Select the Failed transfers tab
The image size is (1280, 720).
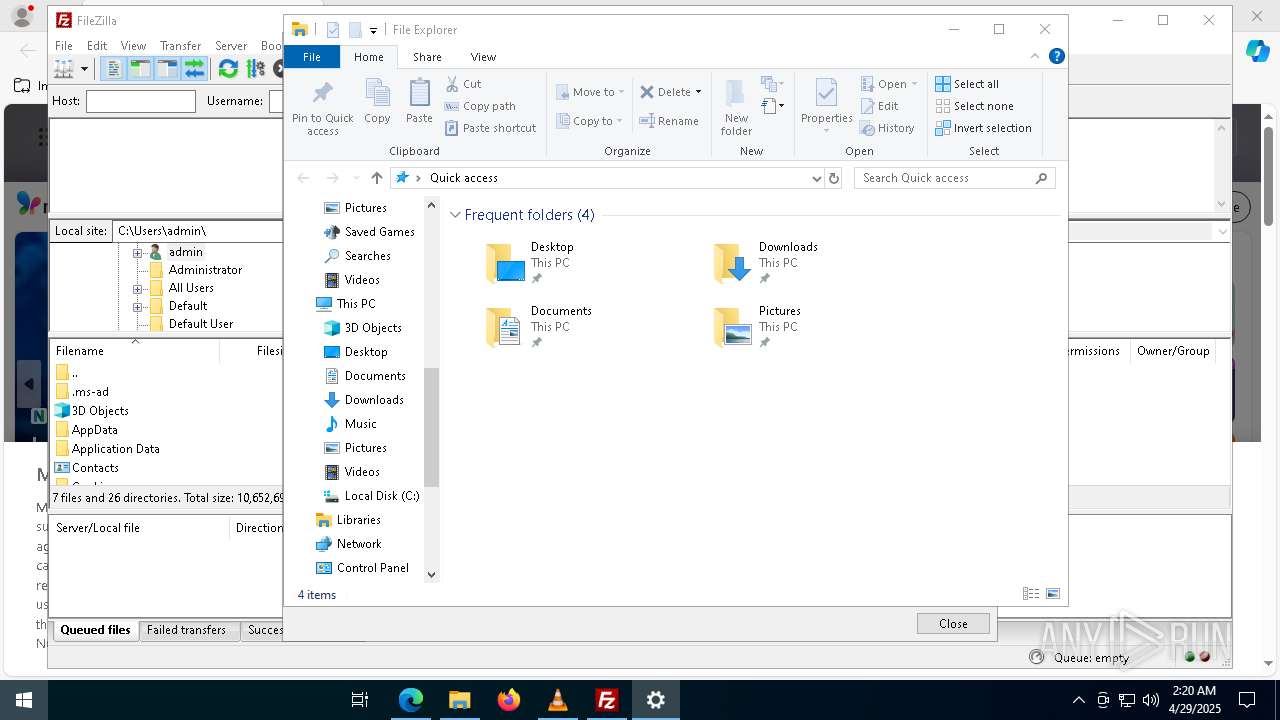[187, 630]
